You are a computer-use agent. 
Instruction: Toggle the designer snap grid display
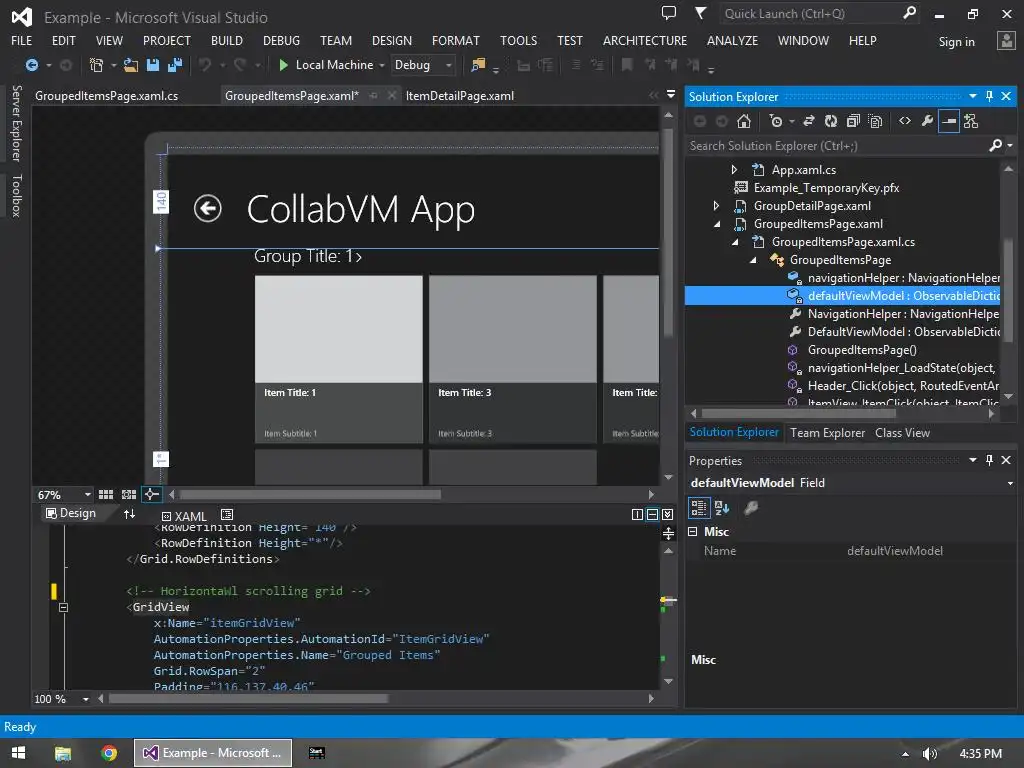click(106, 494)
